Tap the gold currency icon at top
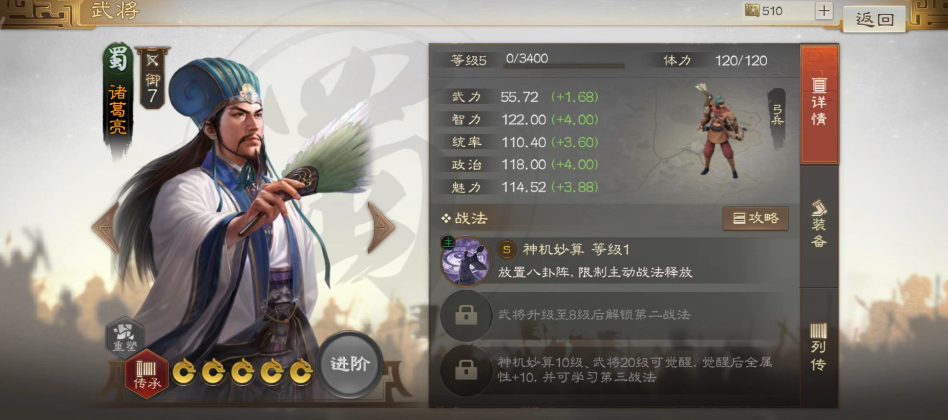The width and height of the screenshot is (948, 420). click(752, 10)
